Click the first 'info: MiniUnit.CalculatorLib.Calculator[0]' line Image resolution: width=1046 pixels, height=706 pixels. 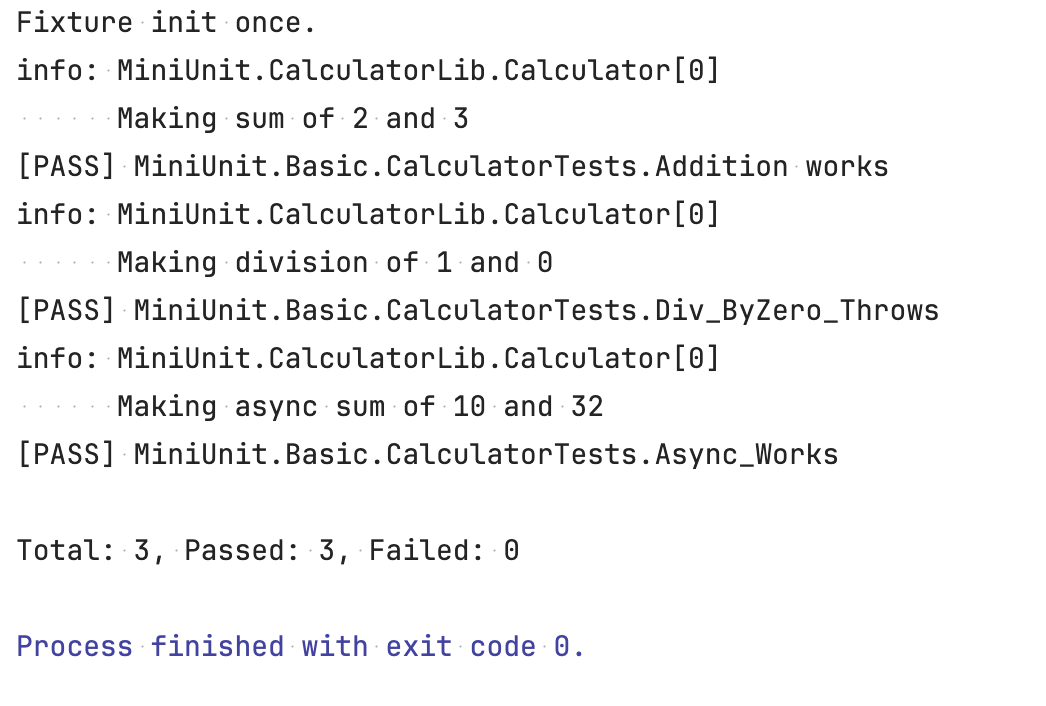coord(368,71)
